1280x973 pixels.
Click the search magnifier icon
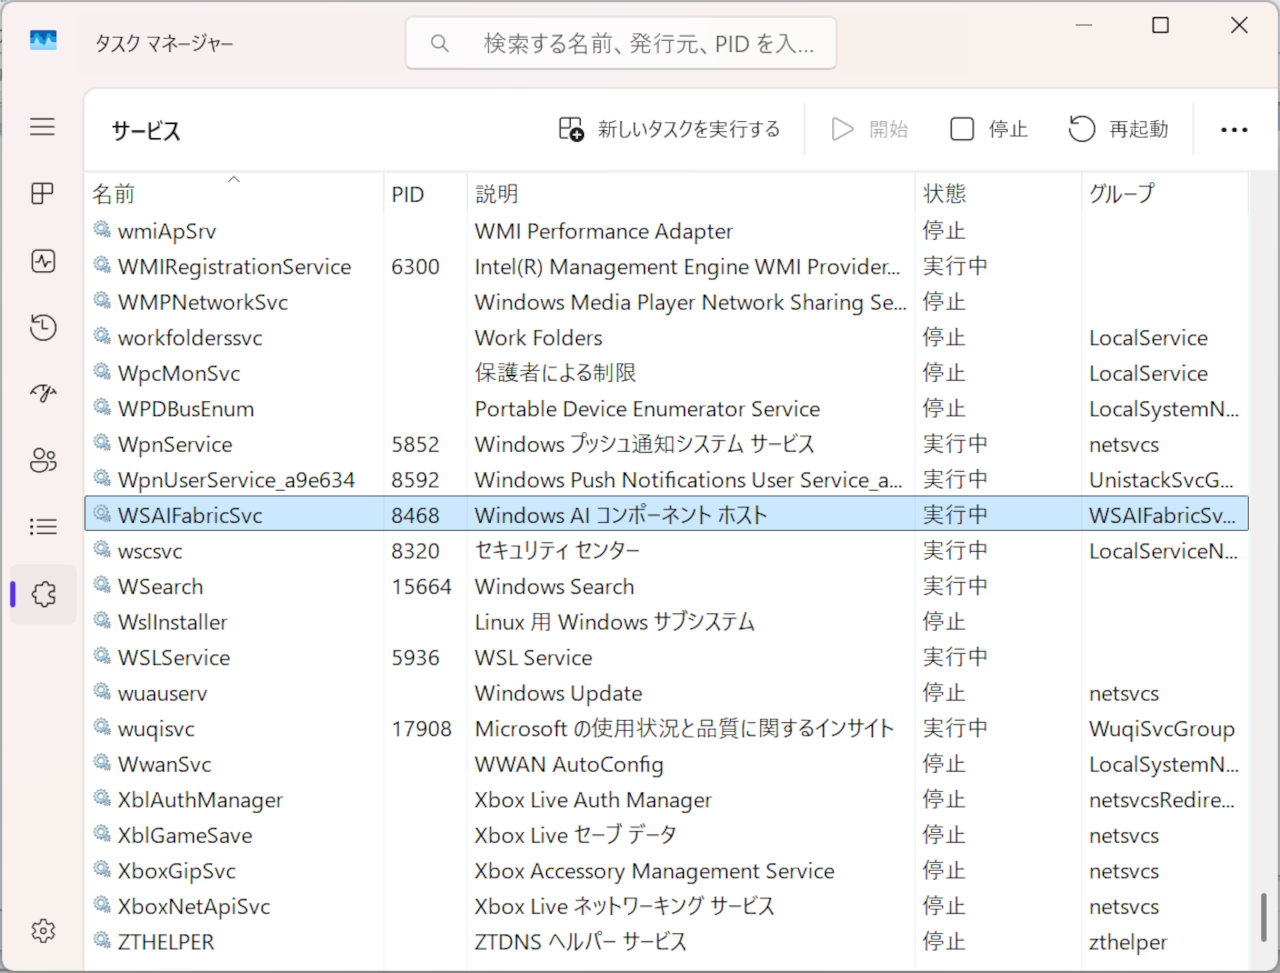coord(439,43)
